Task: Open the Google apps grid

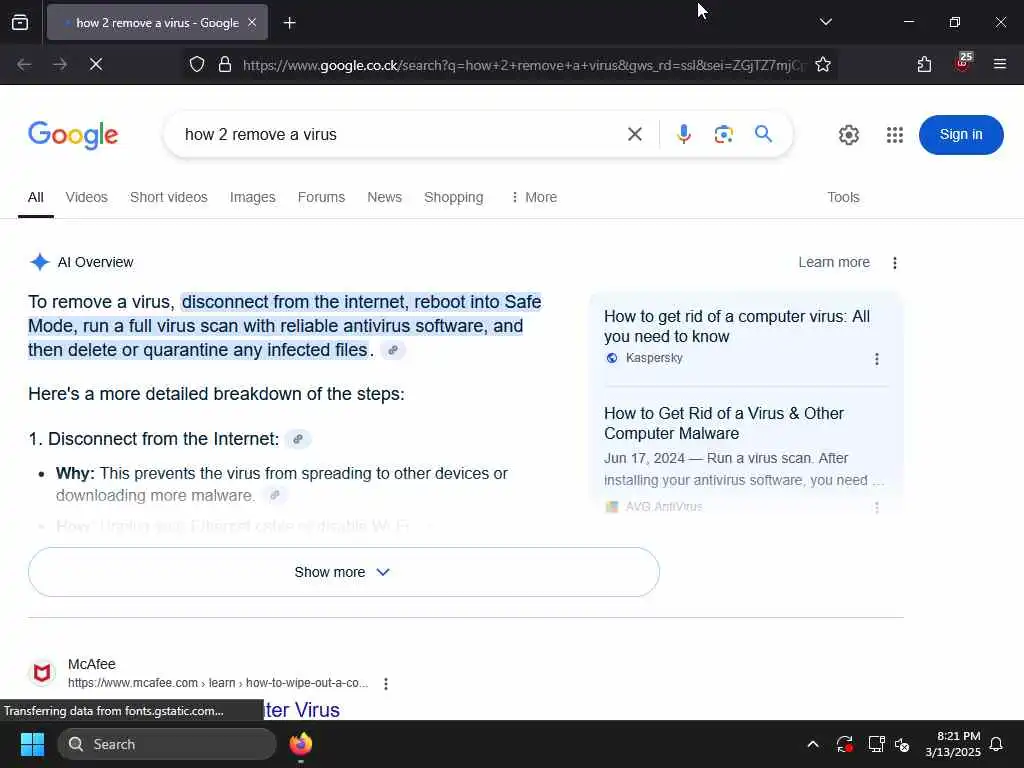Action: pos(895,135)
